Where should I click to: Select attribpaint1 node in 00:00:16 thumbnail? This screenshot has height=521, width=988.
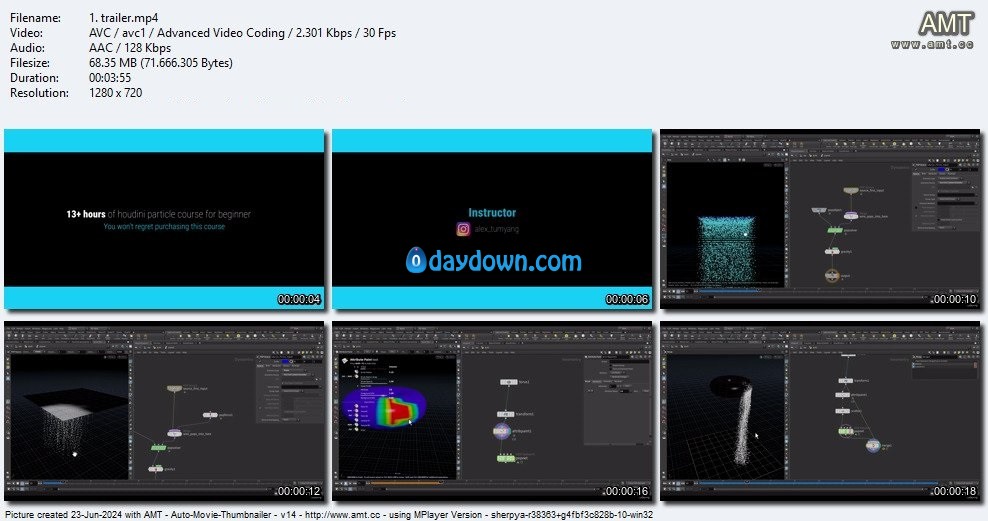pyautogui.click(x=502, y=431)
